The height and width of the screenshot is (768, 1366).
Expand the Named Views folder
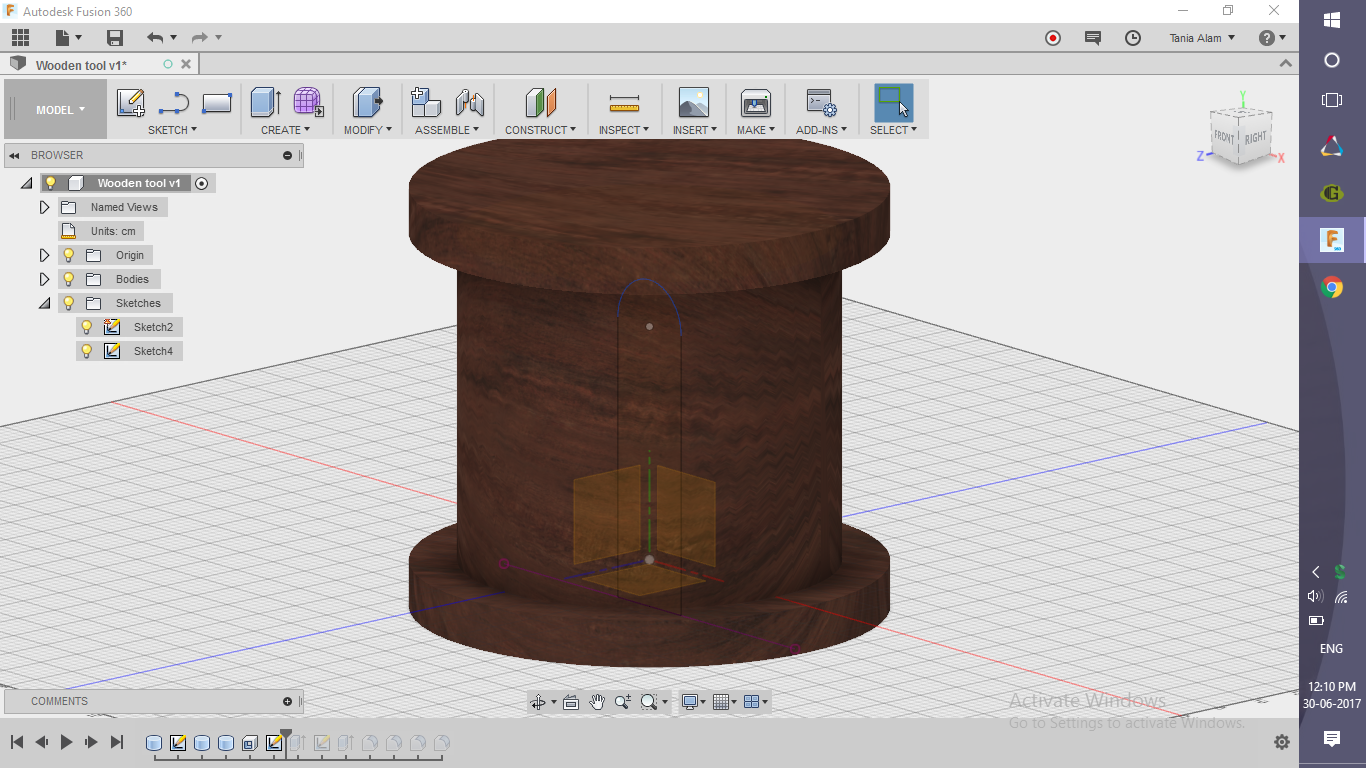[44, 207]
